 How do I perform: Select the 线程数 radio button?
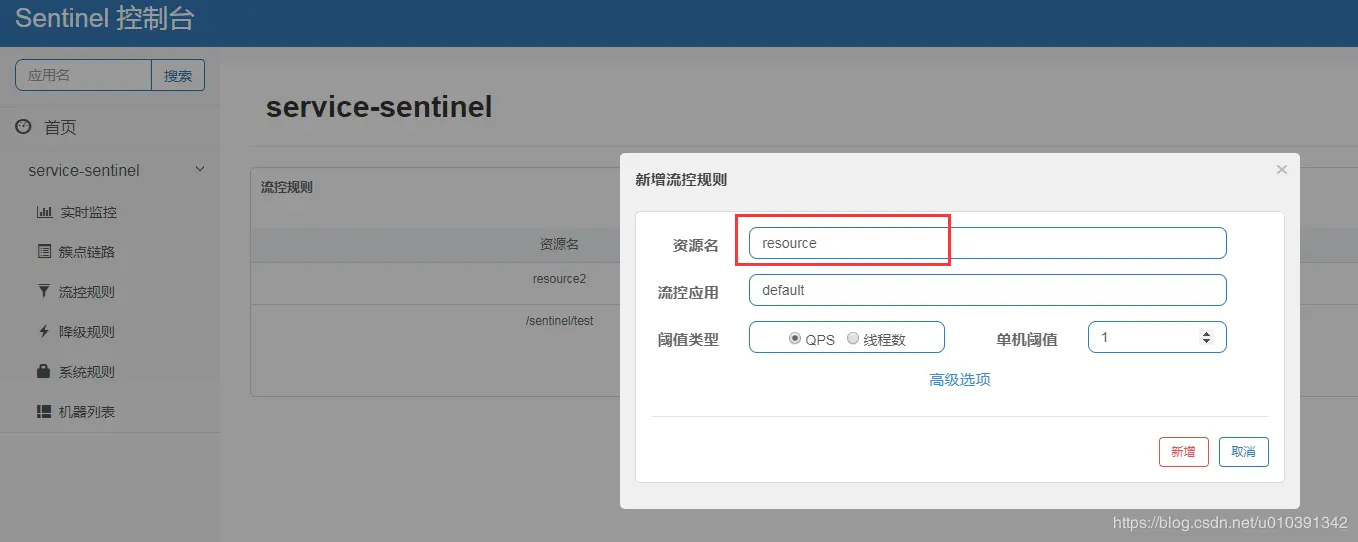[x=853, y=338]
